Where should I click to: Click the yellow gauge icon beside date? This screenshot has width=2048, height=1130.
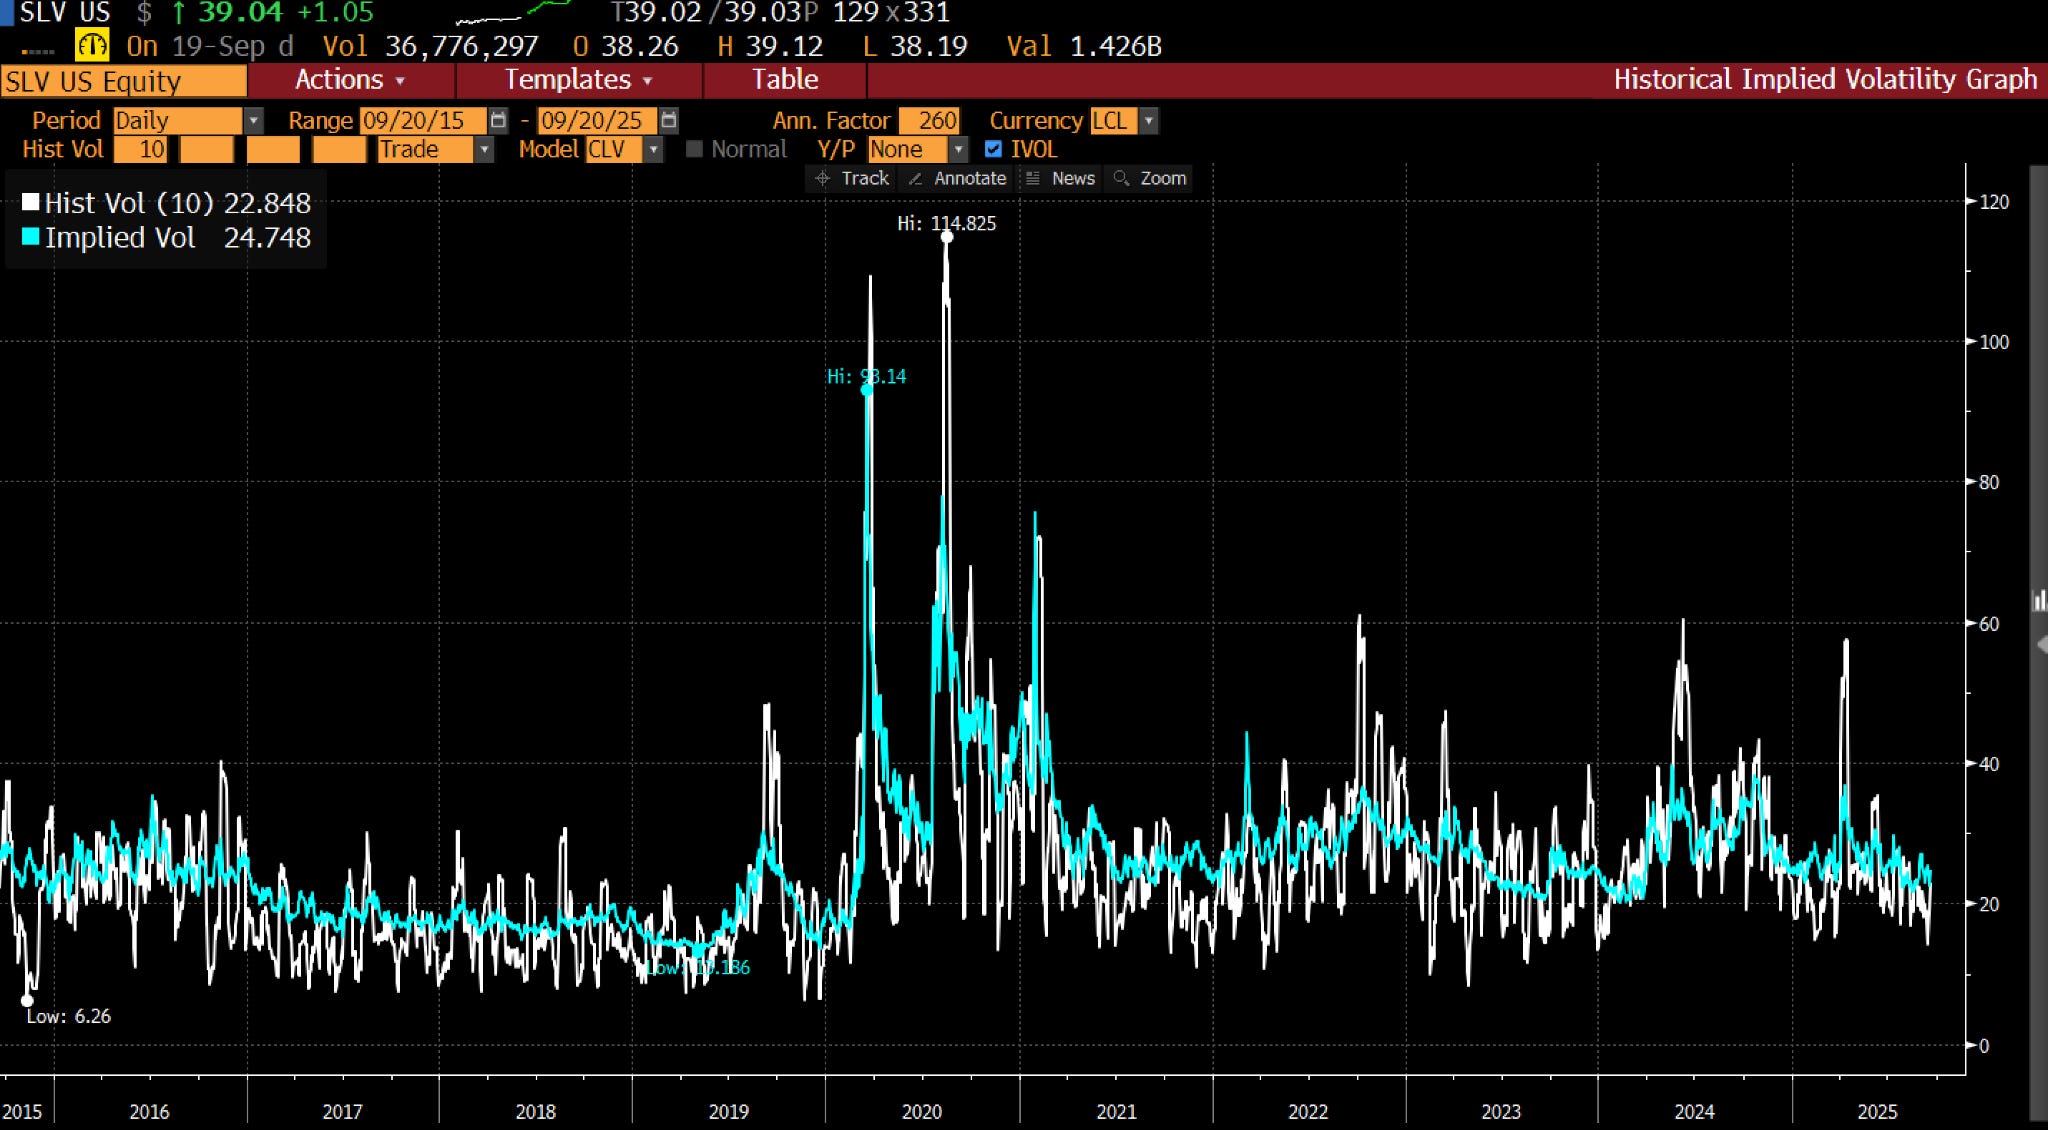pyautogui.click(x=92, y=46)
